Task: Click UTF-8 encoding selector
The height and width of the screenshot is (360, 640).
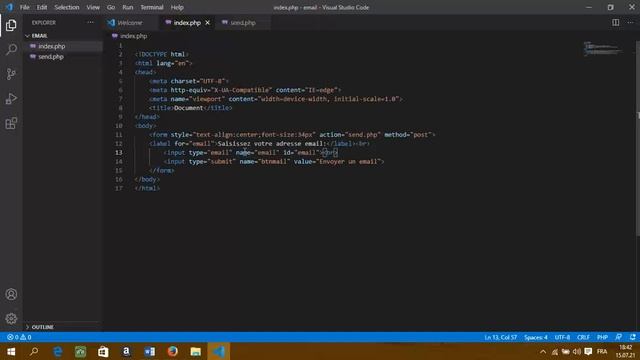Action: (x=562, y=337)
